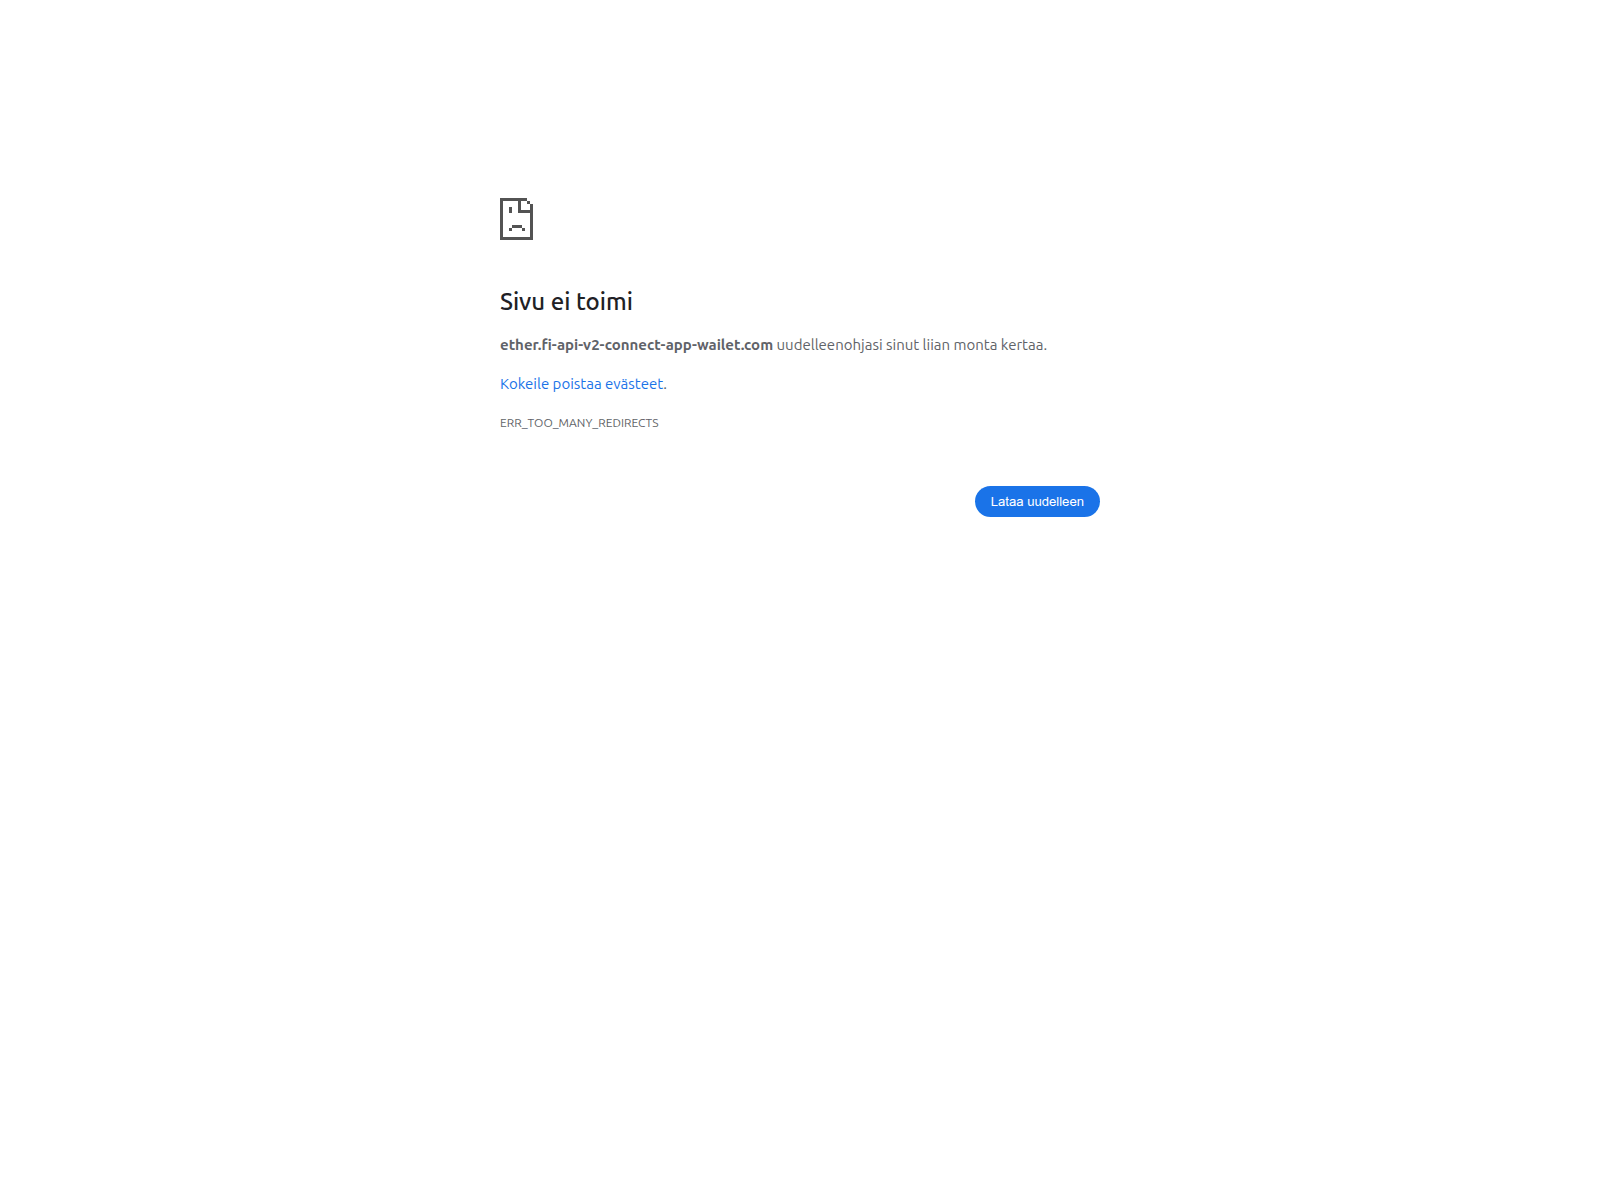This screenshot has height=1200, width=1600.
Task: Click the "Lataa uudelleen" reload button
Action: [1037, 502]
